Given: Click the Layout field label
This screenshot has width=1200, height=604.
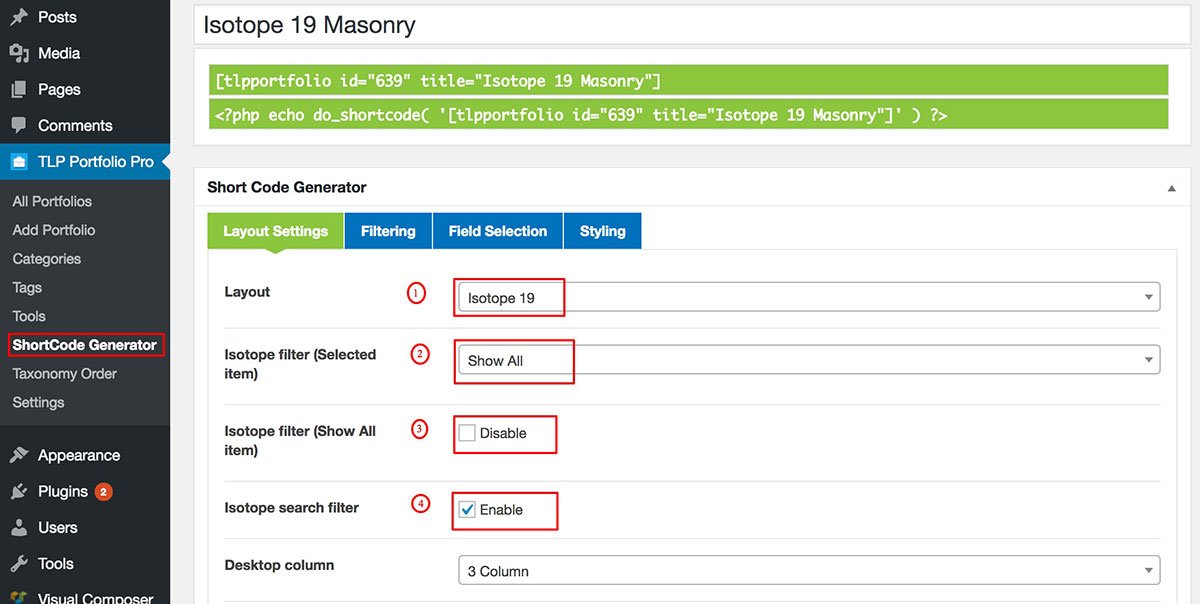Looking at the screenshot, I should (247, 292).
